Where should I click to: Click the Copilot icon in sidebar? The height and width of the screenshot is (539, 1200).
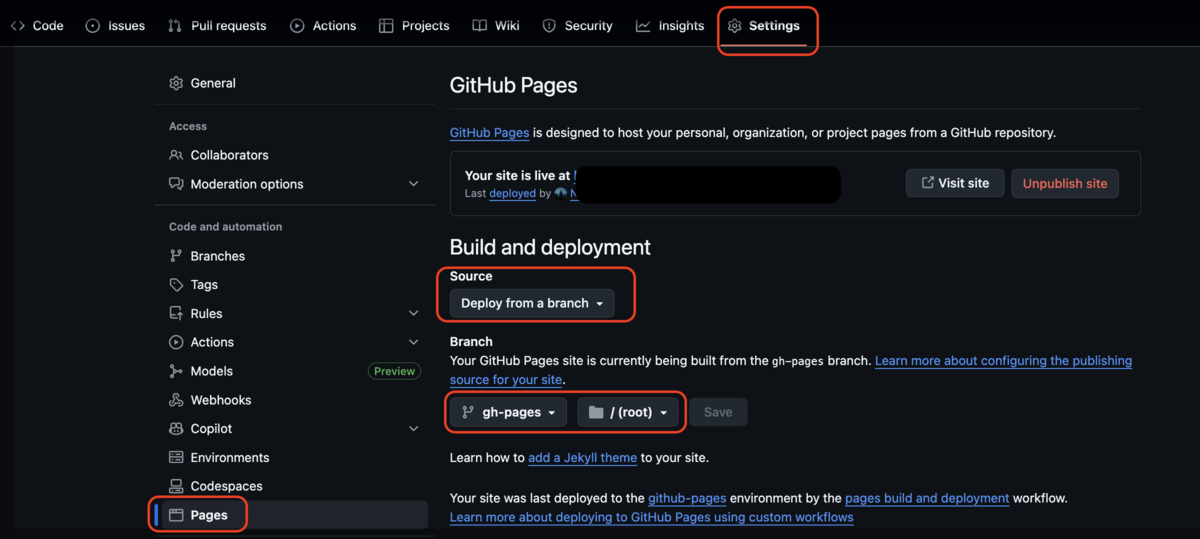coord(176,428)
